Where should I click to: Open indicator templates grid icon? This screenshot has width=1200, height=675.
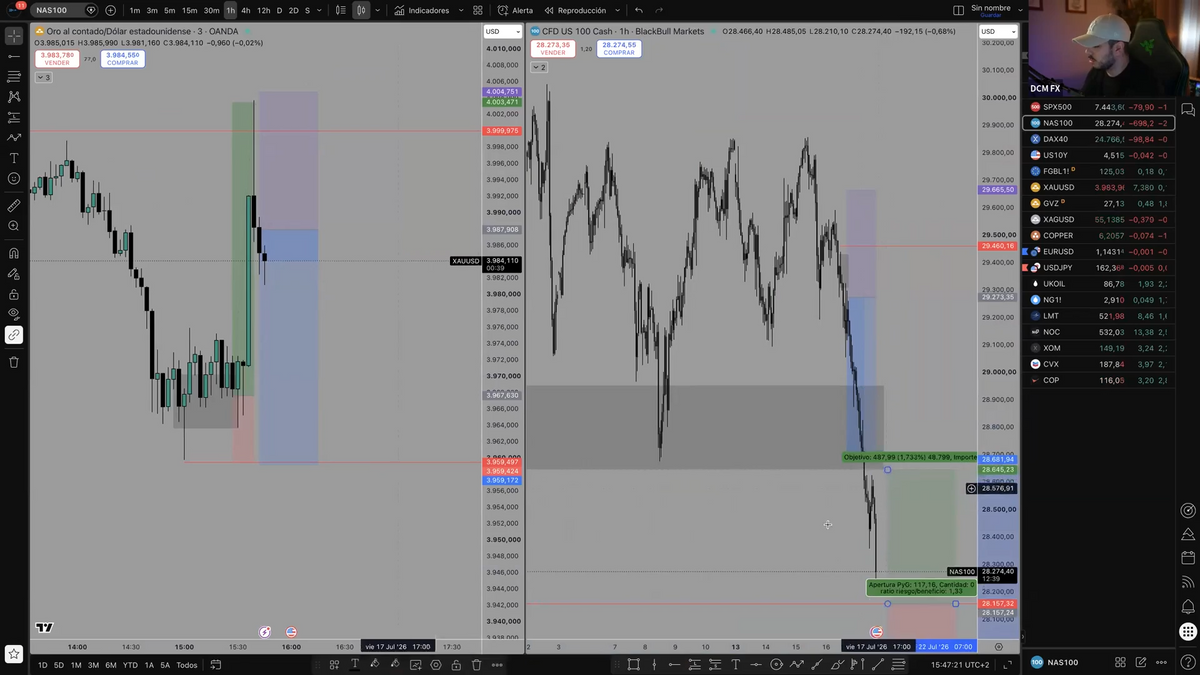click(x=478, y=10)
